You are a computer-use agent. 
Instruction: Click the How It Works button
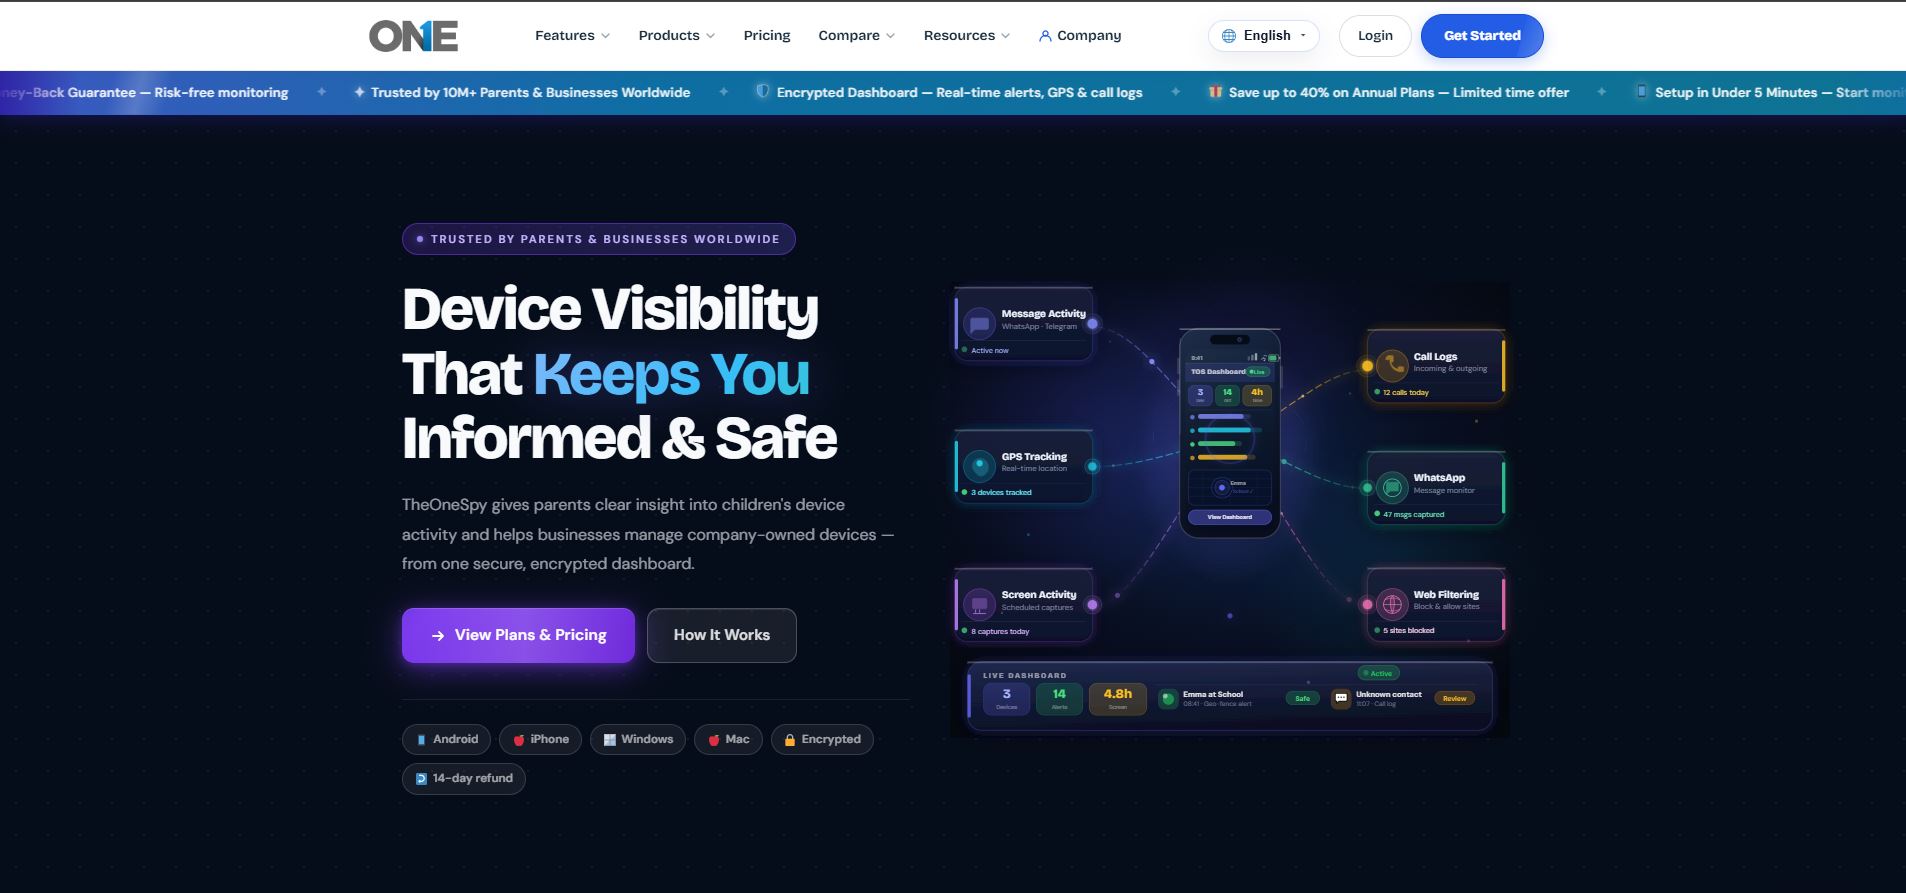722,635
